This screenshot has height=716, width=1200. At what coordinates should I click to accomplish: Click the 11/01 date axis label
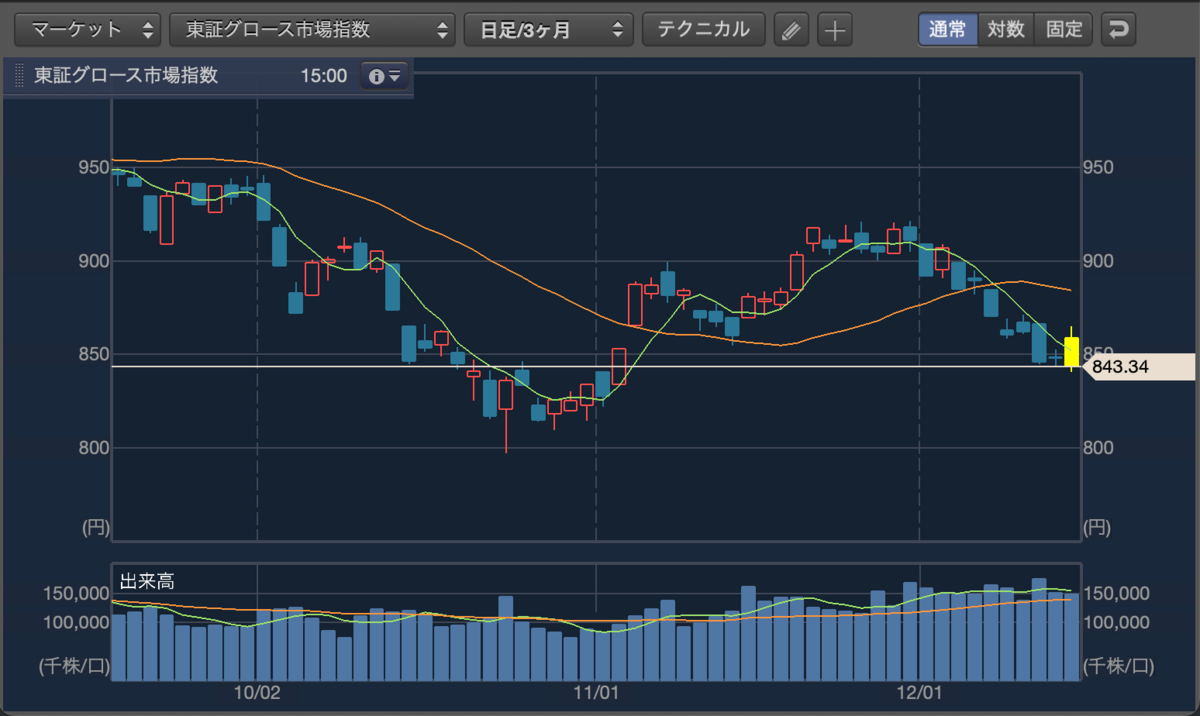(x=595, y=692)
